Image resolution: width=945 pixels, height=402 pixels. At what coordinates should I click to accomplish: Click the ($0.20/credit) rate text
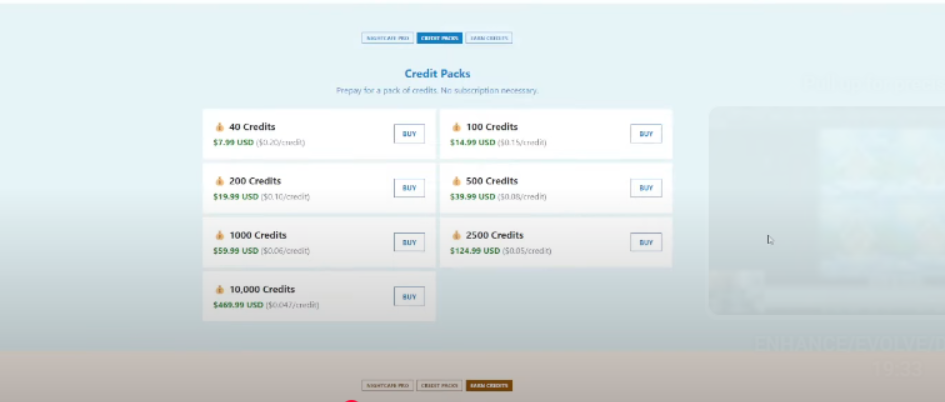tap(281, 143)
